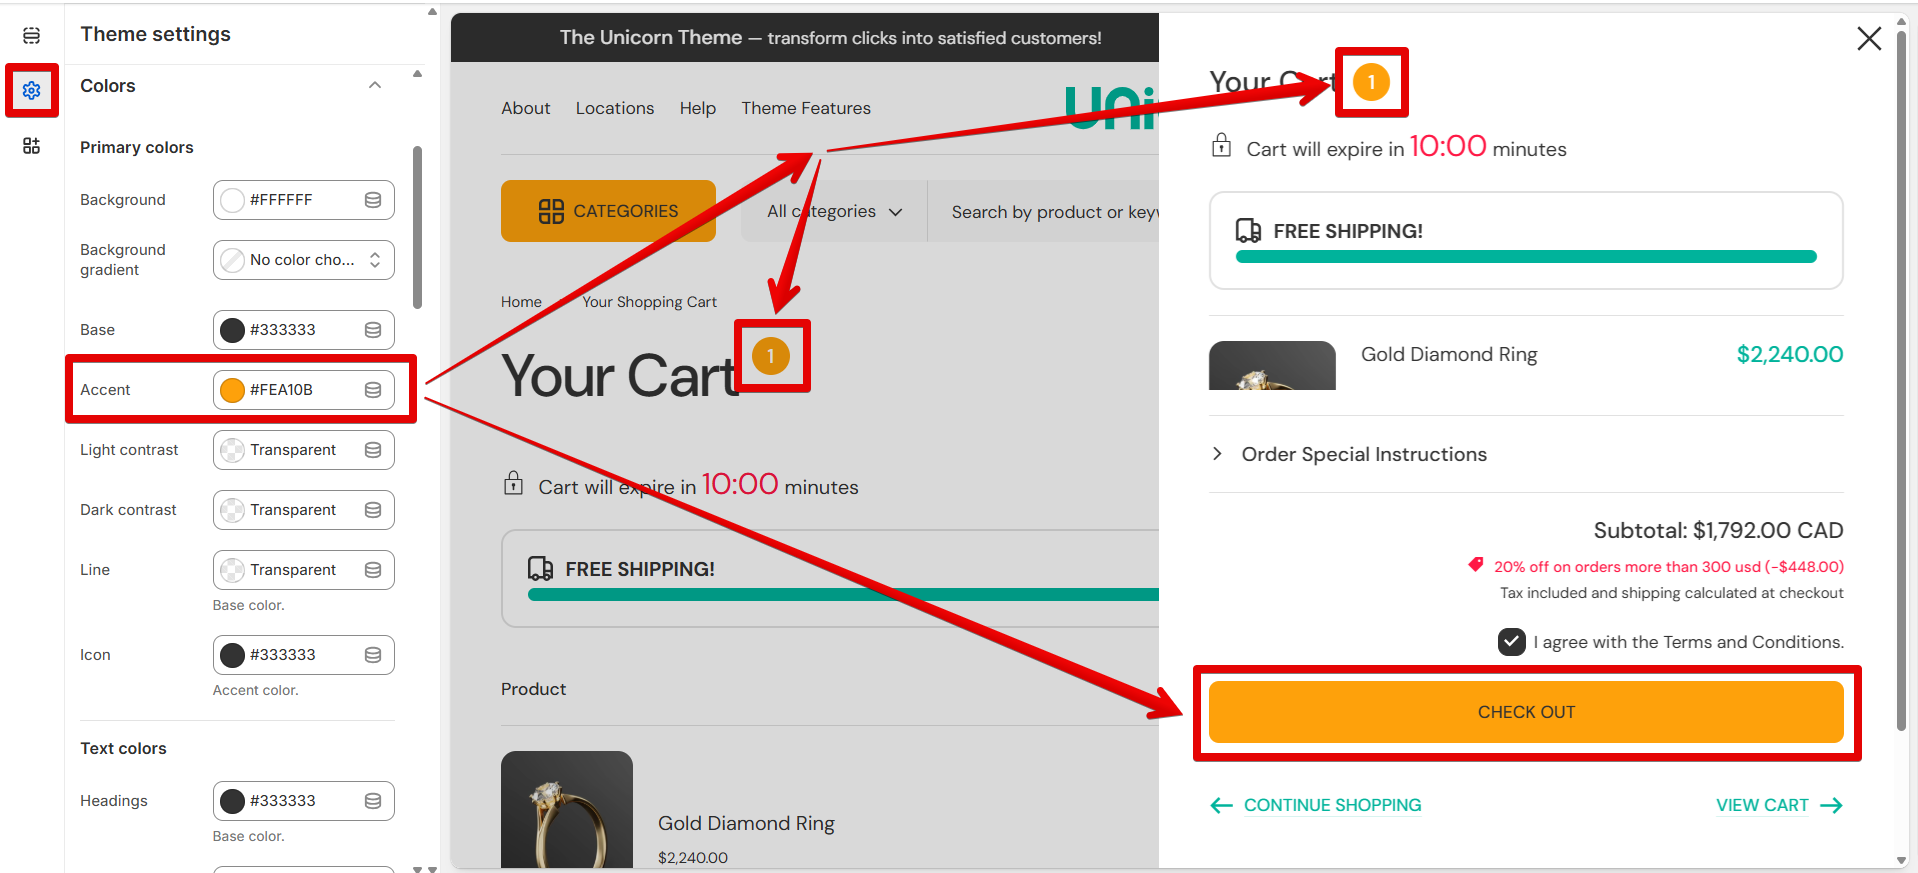Open the Background gradient dropdown
This screenshot has width=1918, height=873.
pos(304,260)
